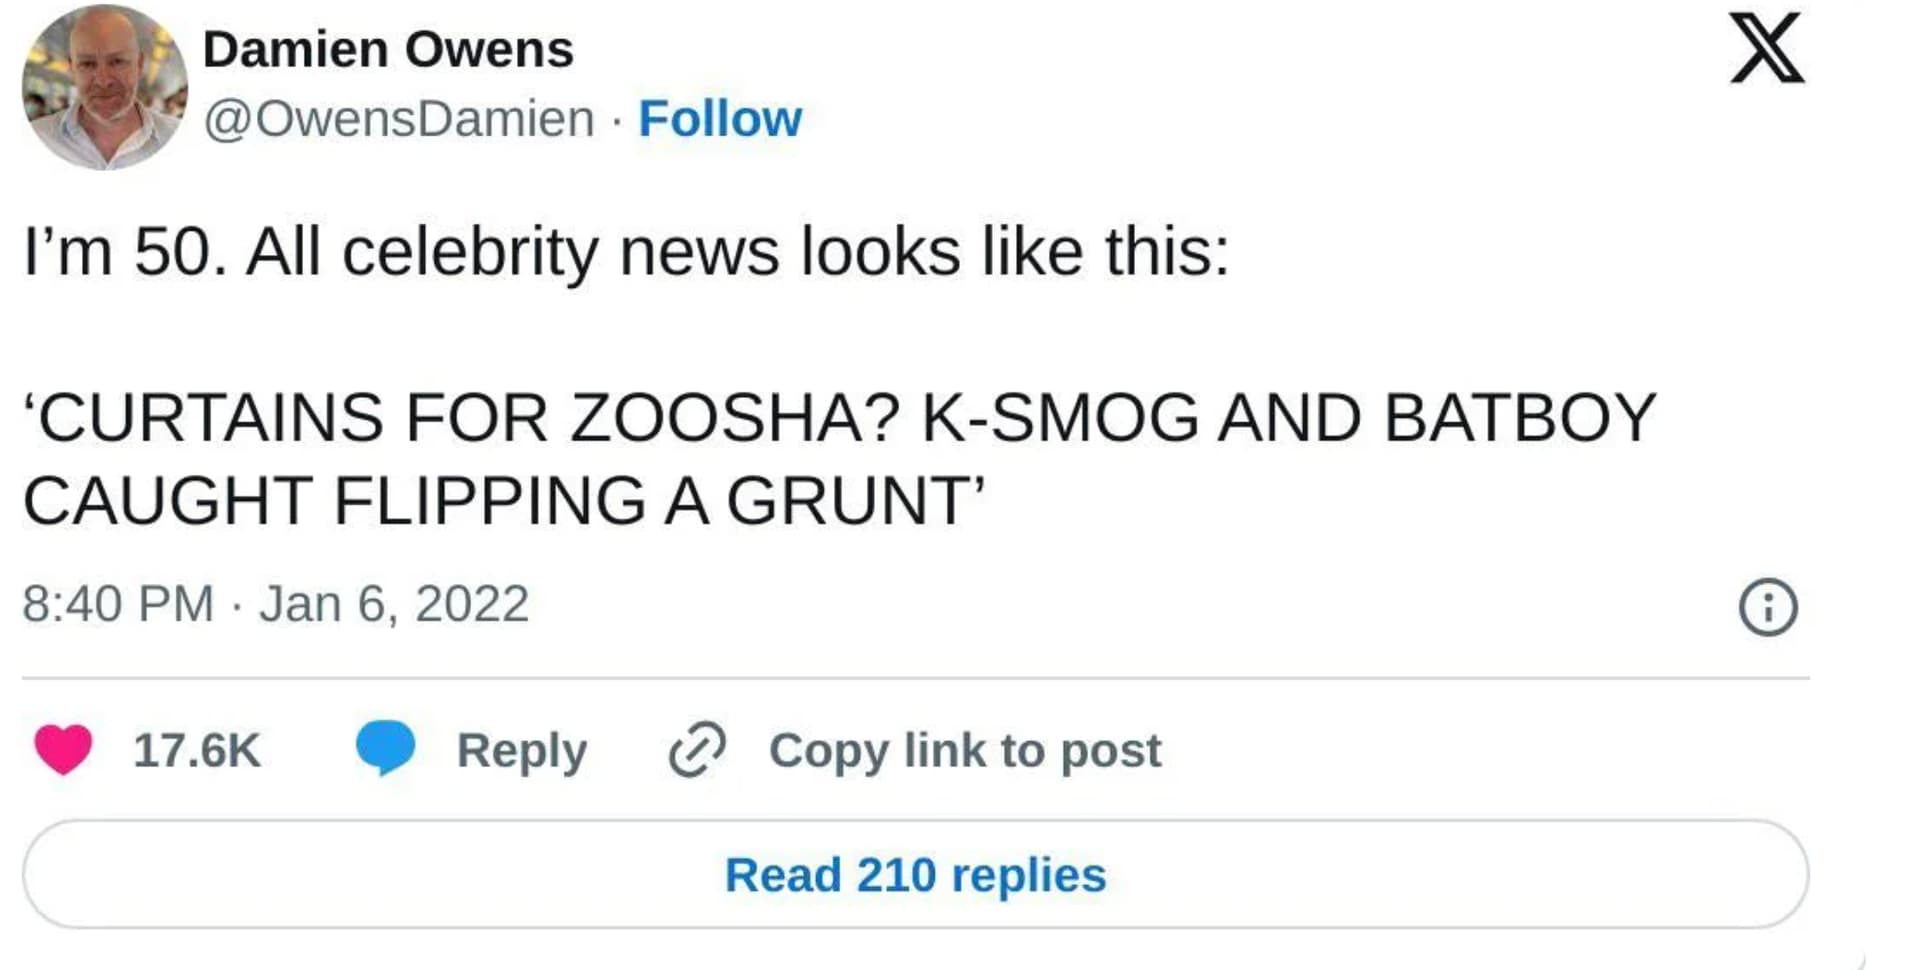The width and height of the screenshot is (1920, 970).
Task: Click the K-SMOG AND BATBOY text
Action: (1288, 417)
